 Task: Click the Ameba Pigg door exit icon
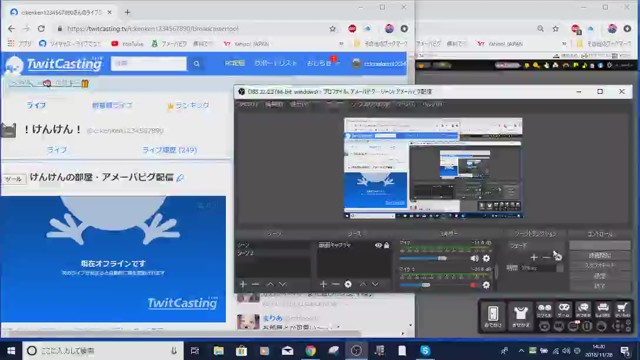point(493,316)
